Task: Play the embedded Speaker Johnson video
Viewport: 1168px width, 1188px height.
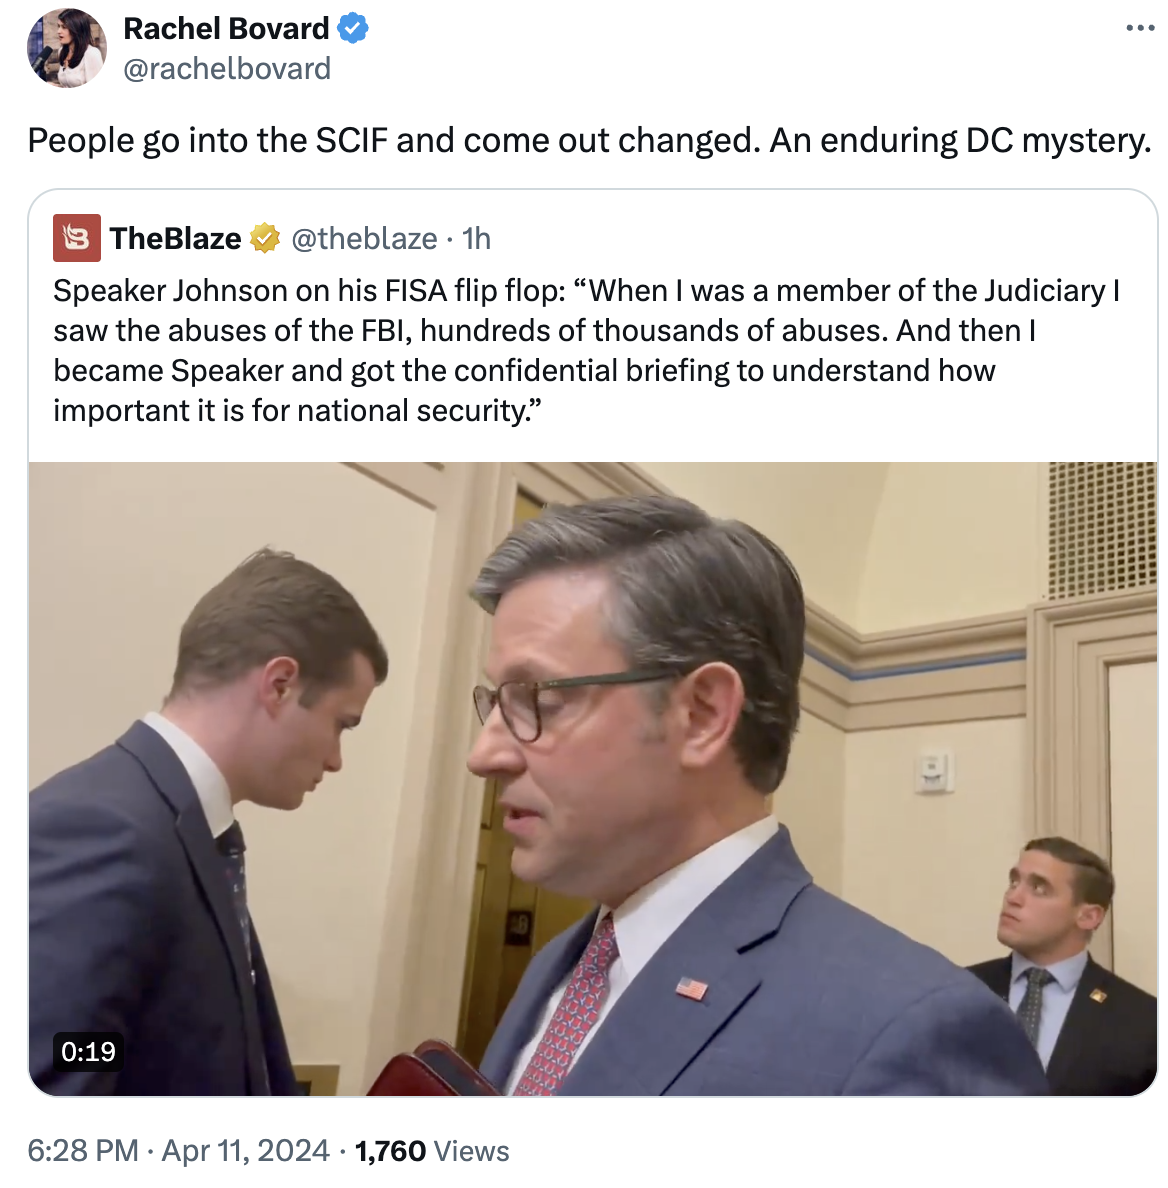Action: [x=592, y=778]
